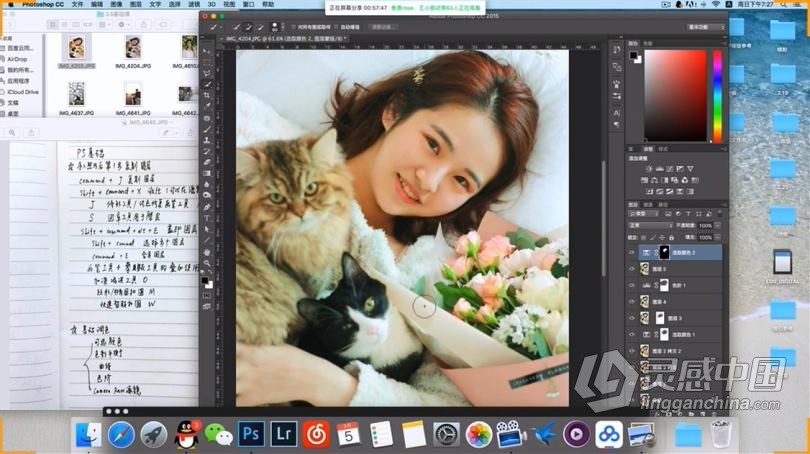
Task: Open WeChat from the Dock
Action: (x=219, y=434)
